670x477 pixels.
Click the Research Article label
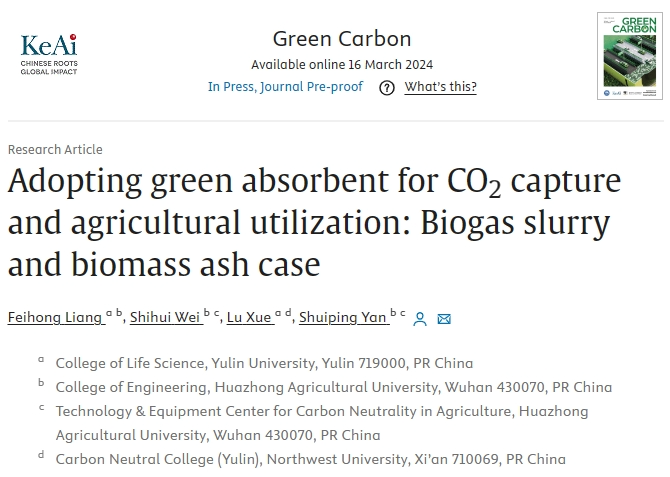pyautogui.click(x=55, y=150)
